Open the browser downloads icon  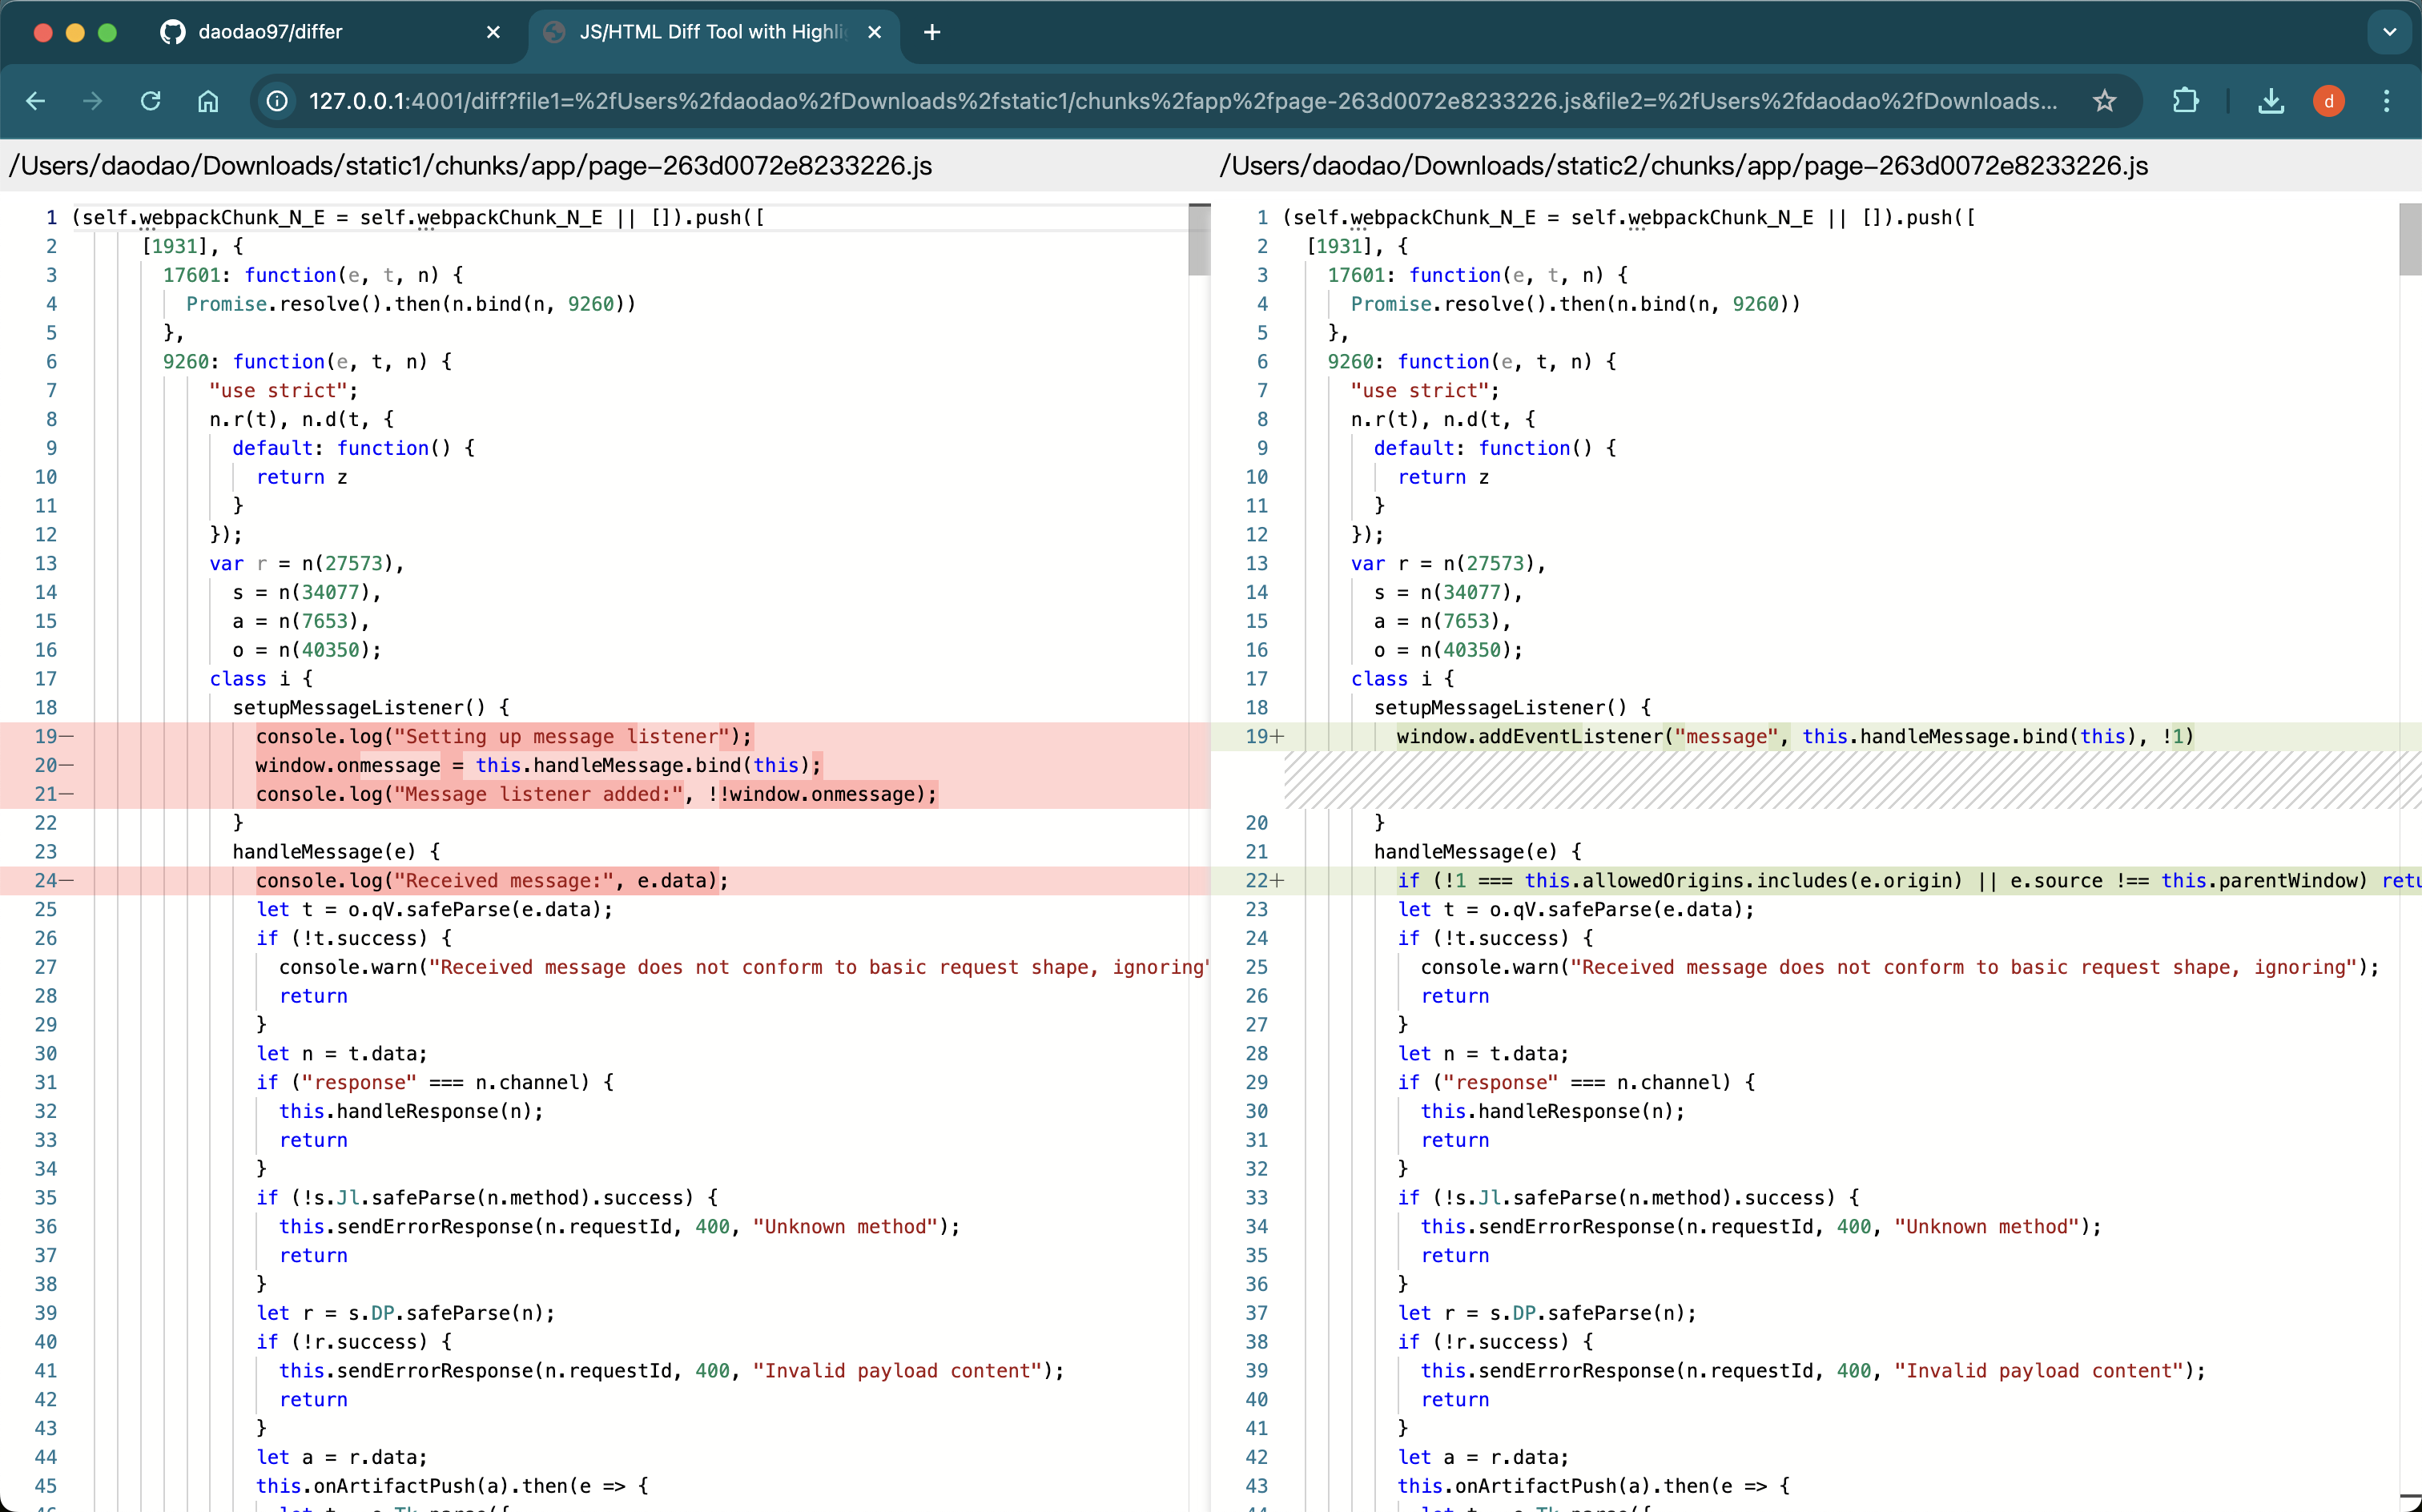tap(2271, 101)
